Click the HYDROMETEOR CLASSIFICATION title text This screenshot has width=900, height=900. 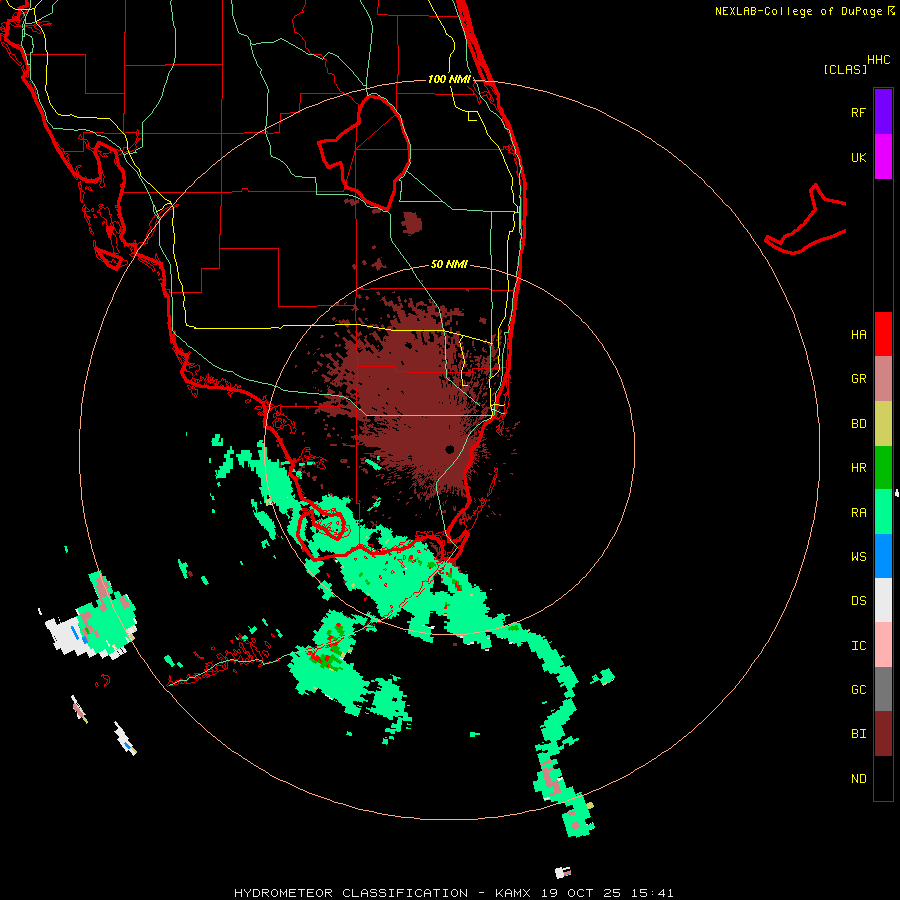[351, 893]
